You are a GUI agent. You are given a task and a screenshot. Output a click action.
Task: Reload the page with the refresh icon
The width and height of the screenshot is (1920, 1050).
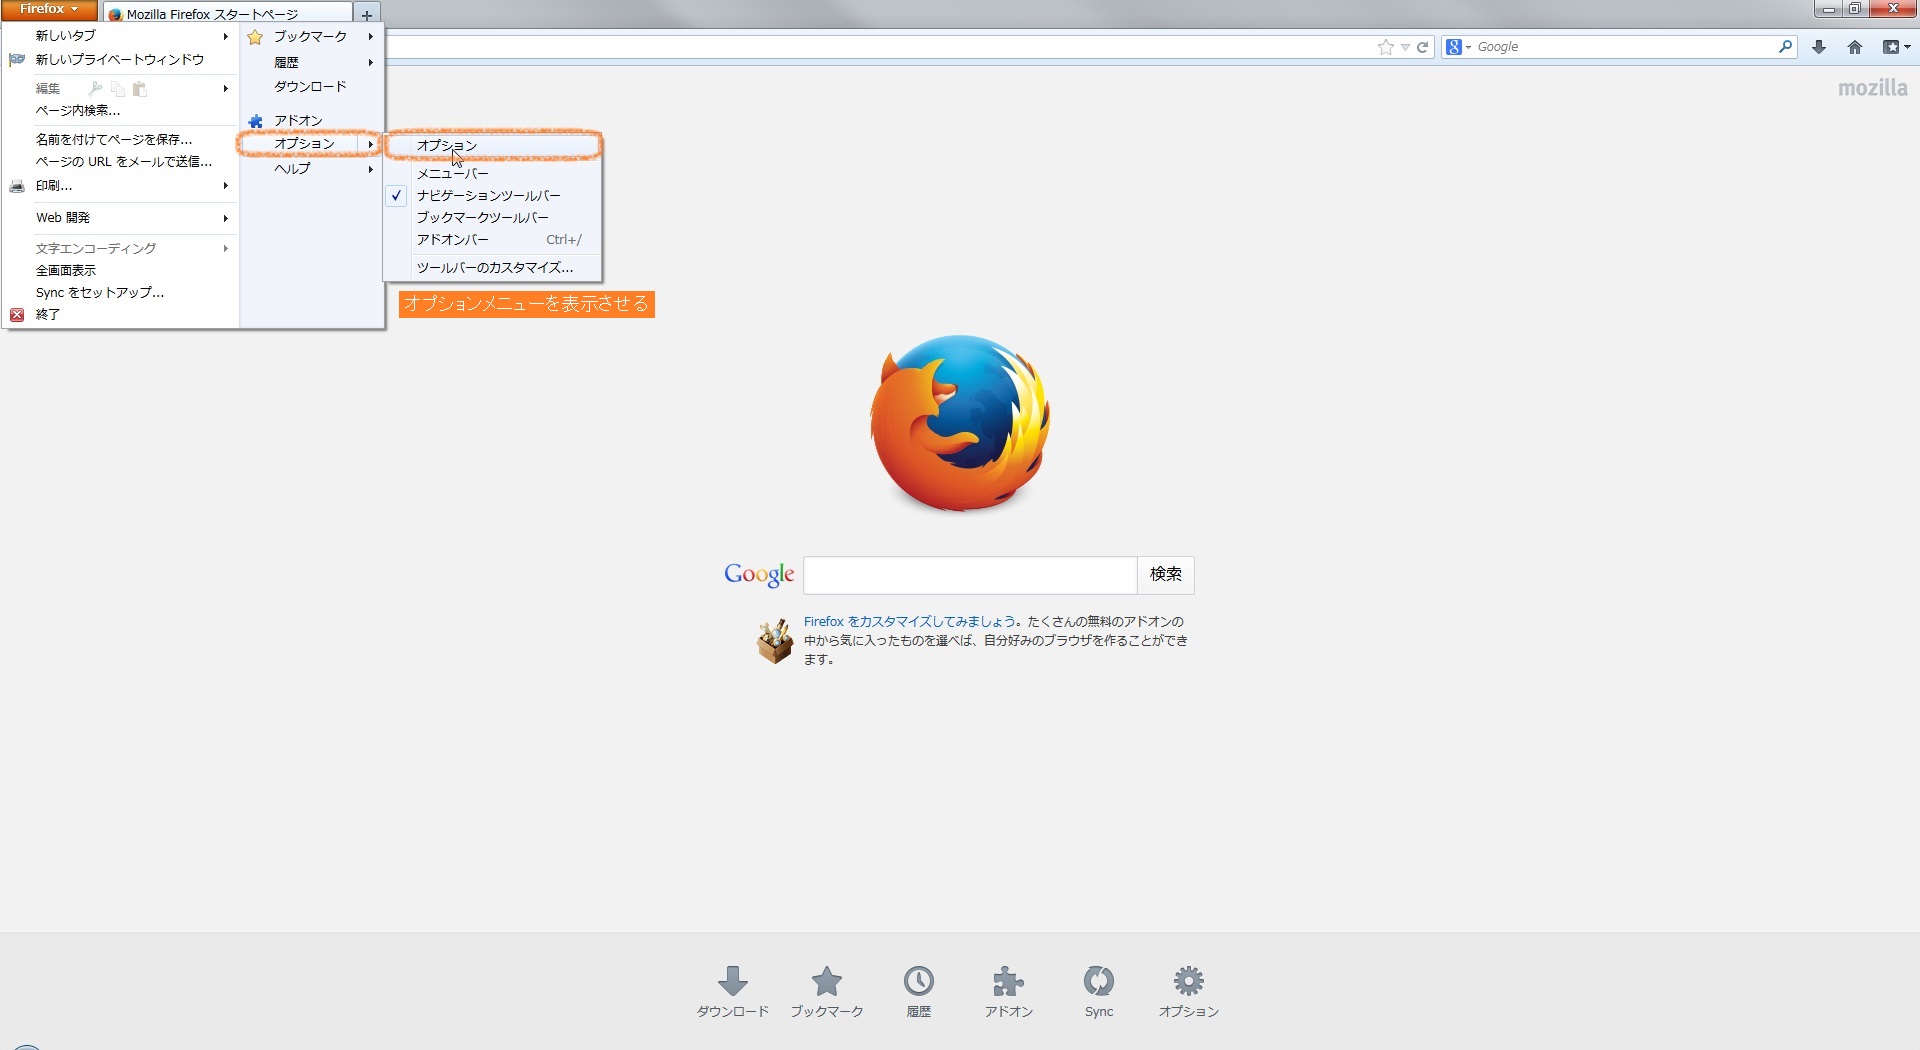click(x=1422, y=47)
